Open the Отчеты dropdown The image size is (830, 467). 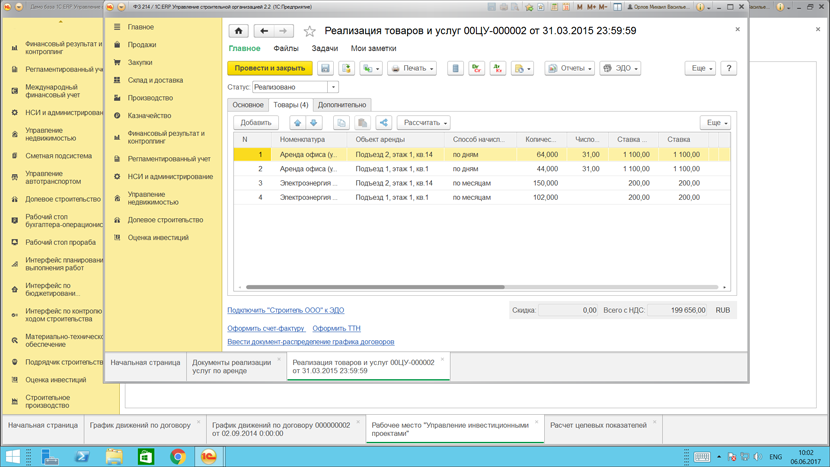[570, 68]
